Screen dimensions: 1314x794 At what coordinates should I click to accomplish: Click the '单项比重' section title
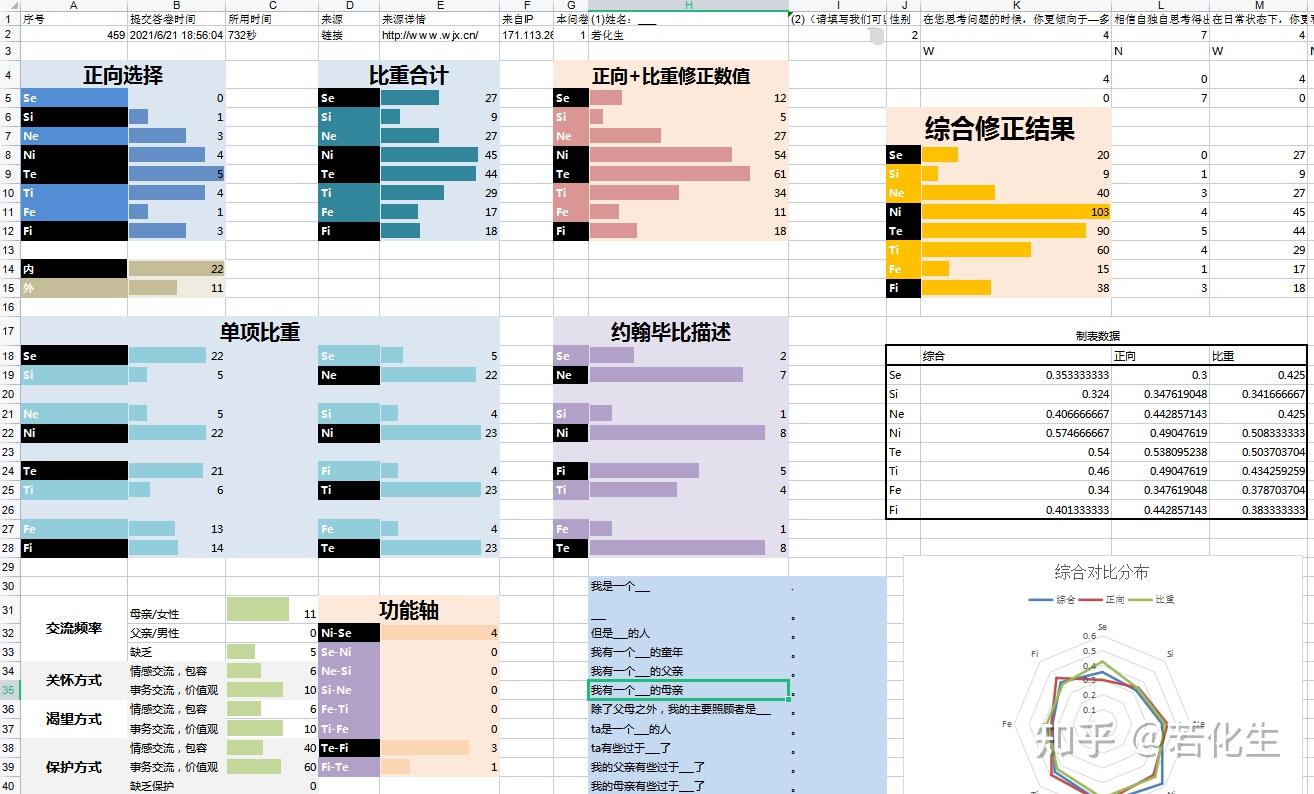tap(260, 332)
